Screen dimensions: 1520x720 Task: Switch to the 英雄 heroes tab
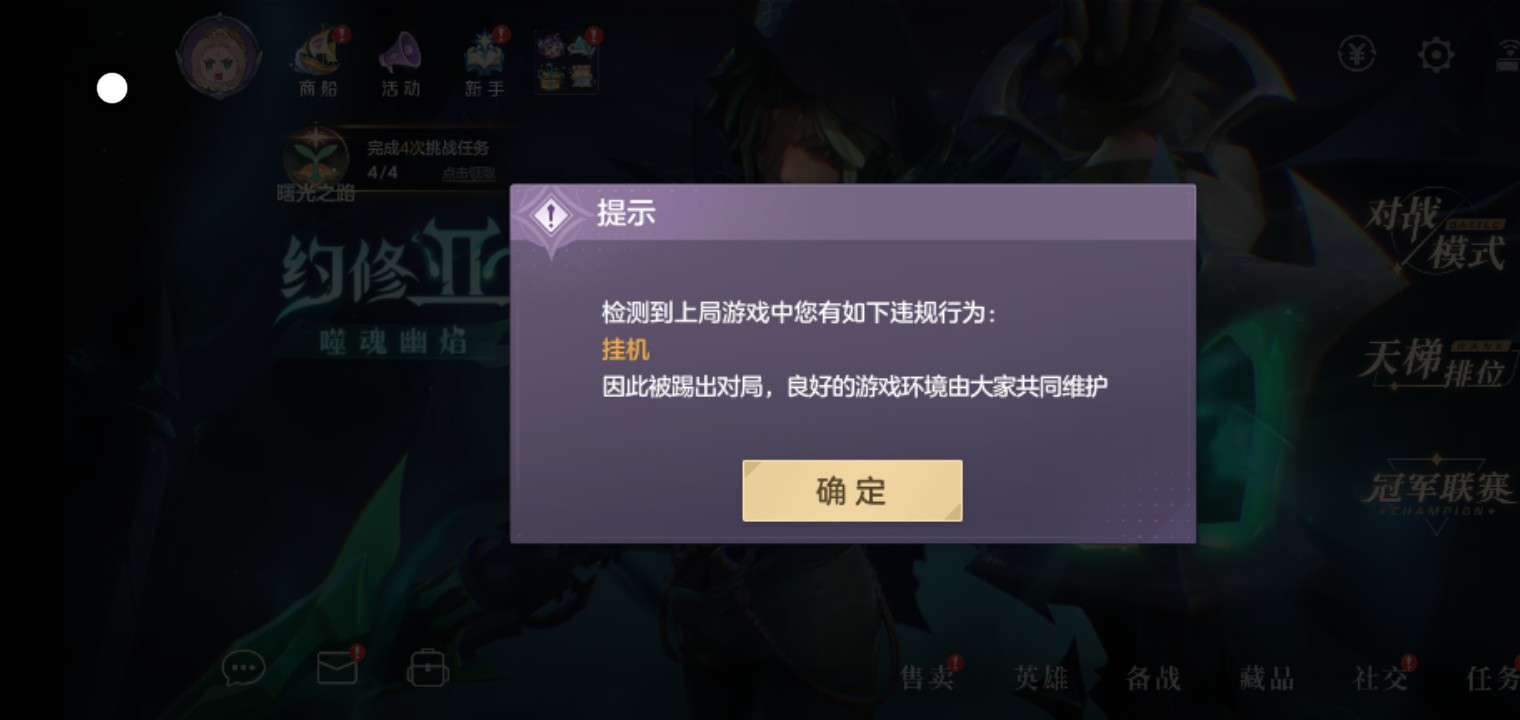[1041, 679]
